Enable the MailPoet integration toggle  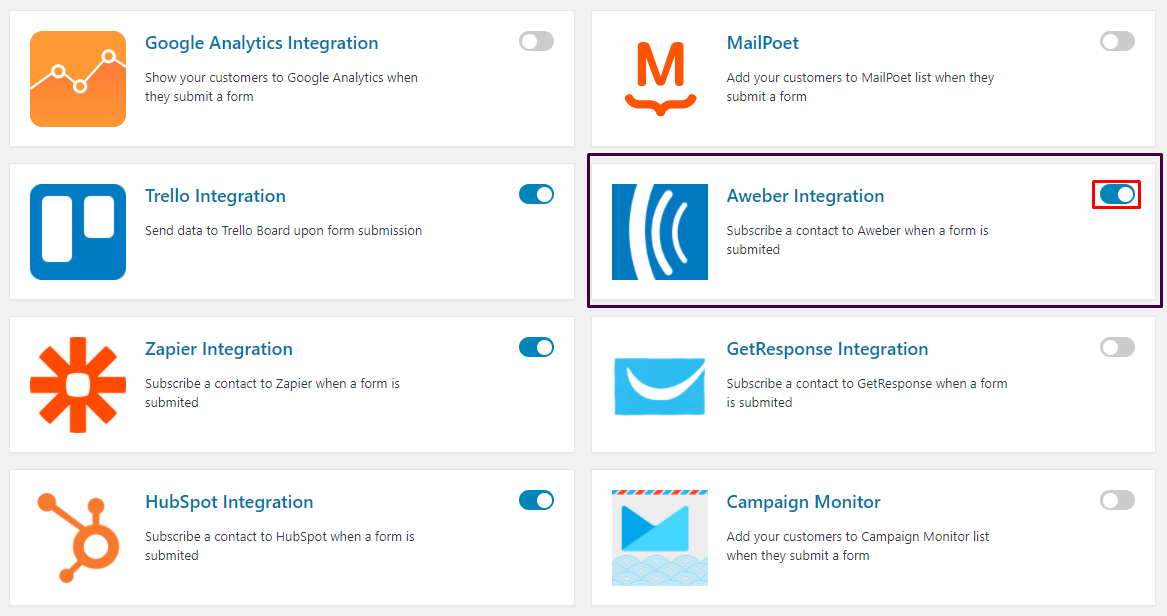tap(1116, 41)
